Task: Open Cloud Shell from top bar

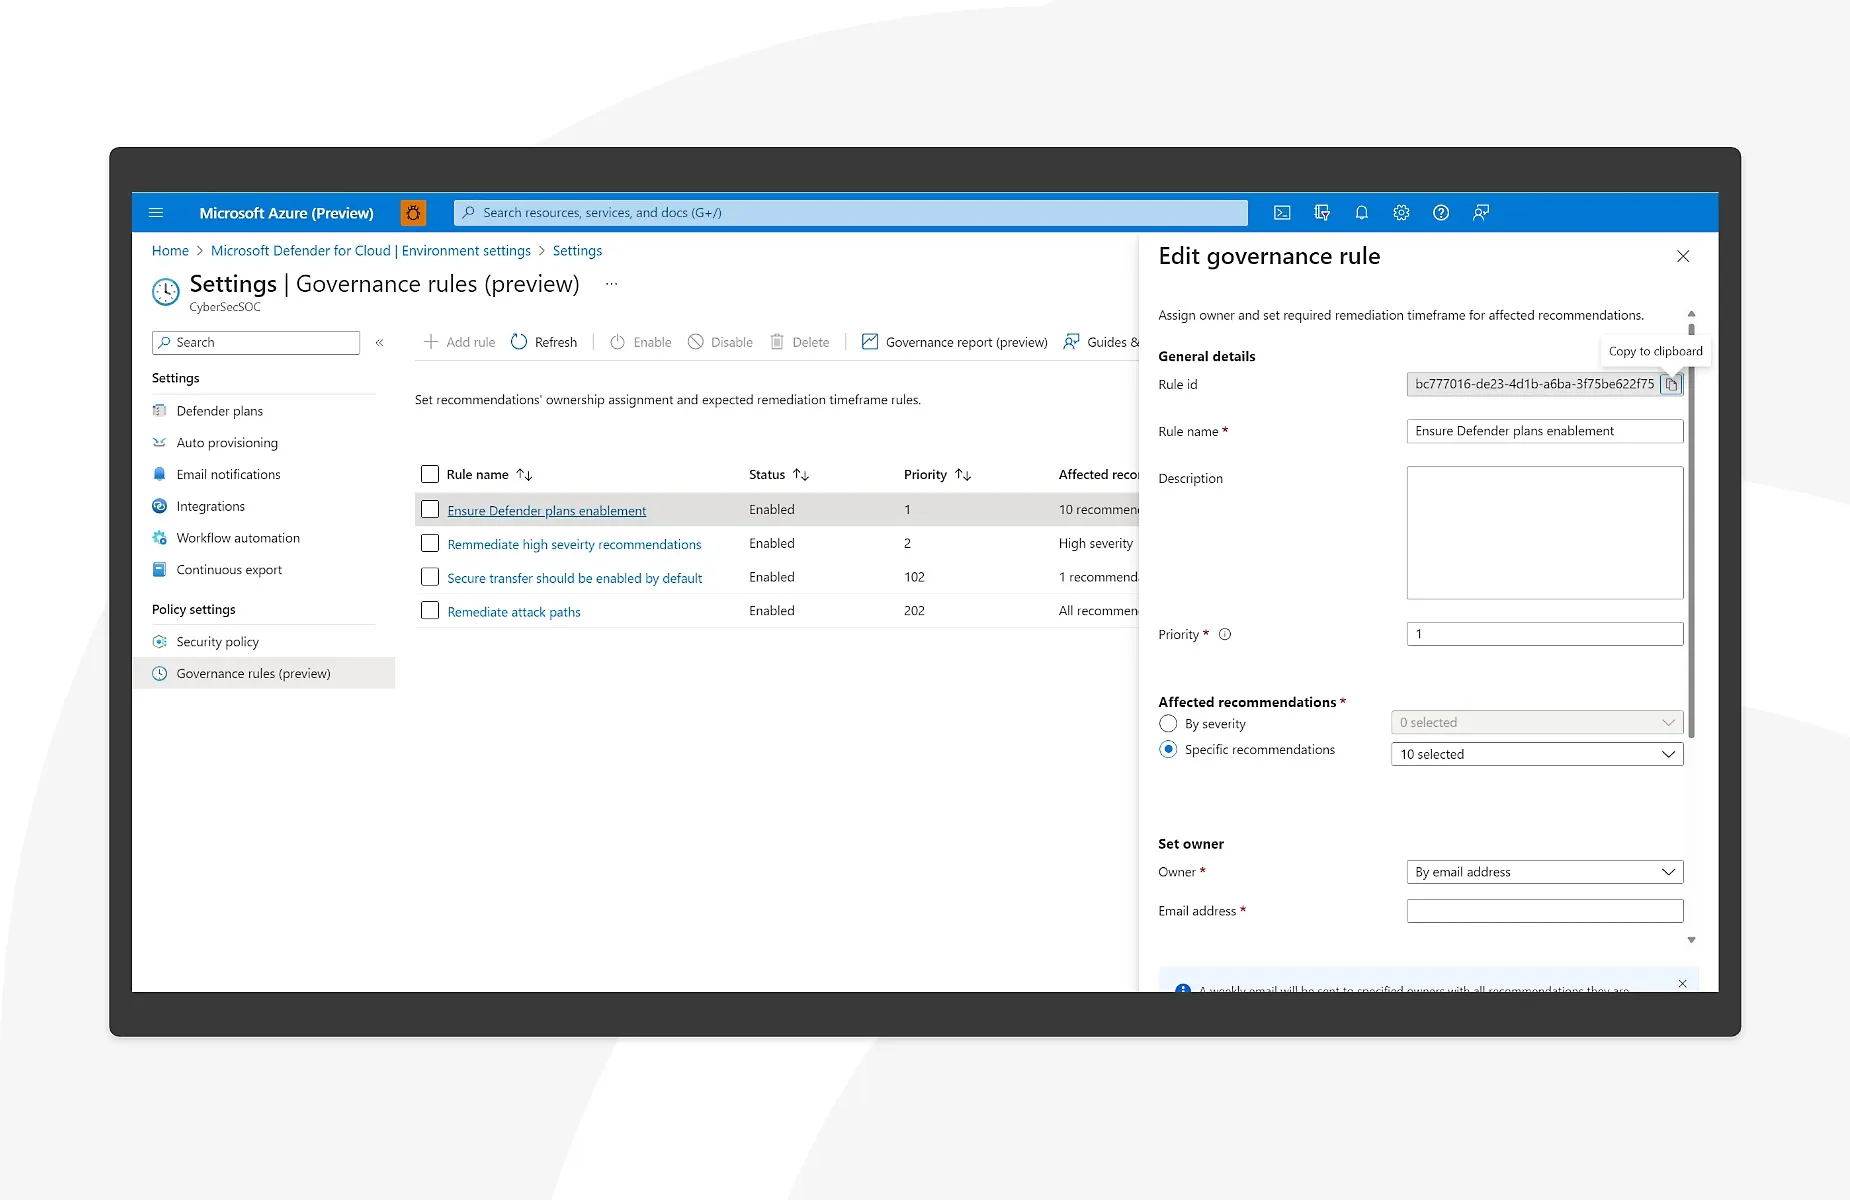Action: click(1282, 213)
